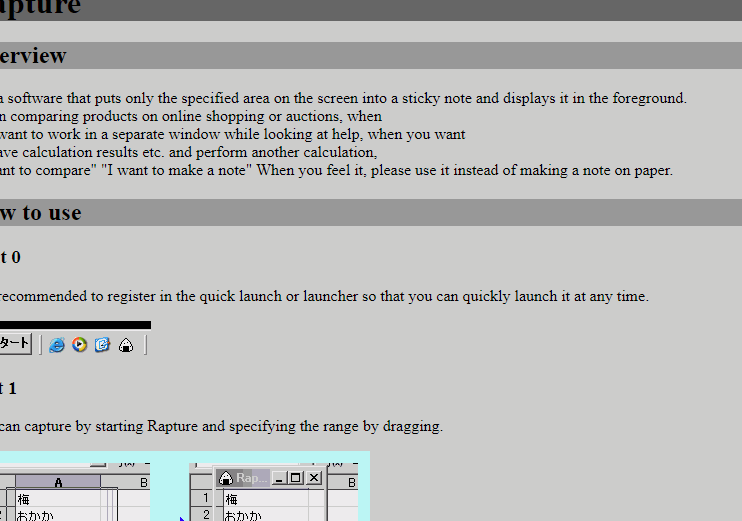Click the 梅 text inside the Rapture window
Screen dimensions: 742x521
pyautogui.click(x=232, y=499)
